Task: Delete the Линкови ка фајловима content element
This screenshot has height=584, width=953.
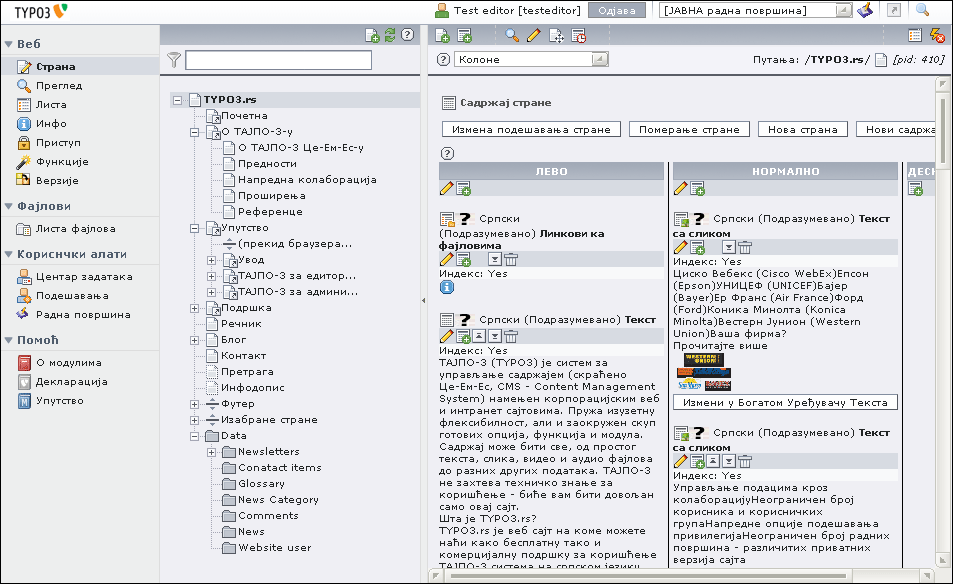Action: pos(511,259)
